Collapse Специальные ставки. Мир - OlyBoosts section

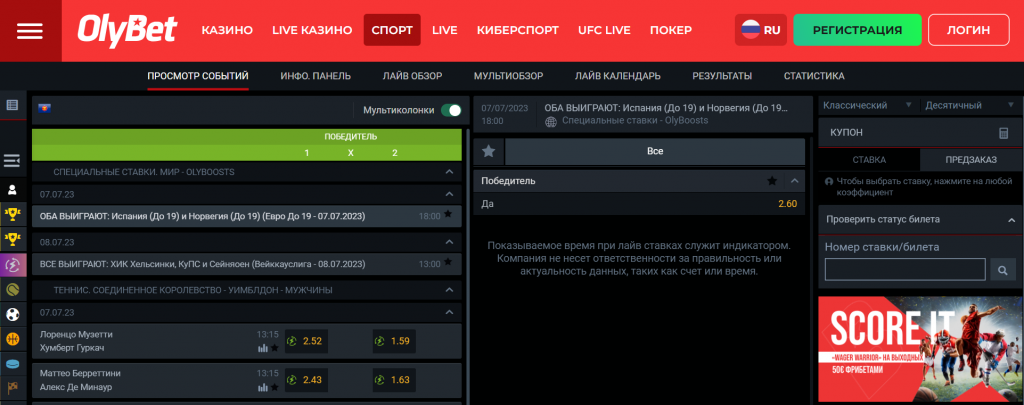point(449,172)
